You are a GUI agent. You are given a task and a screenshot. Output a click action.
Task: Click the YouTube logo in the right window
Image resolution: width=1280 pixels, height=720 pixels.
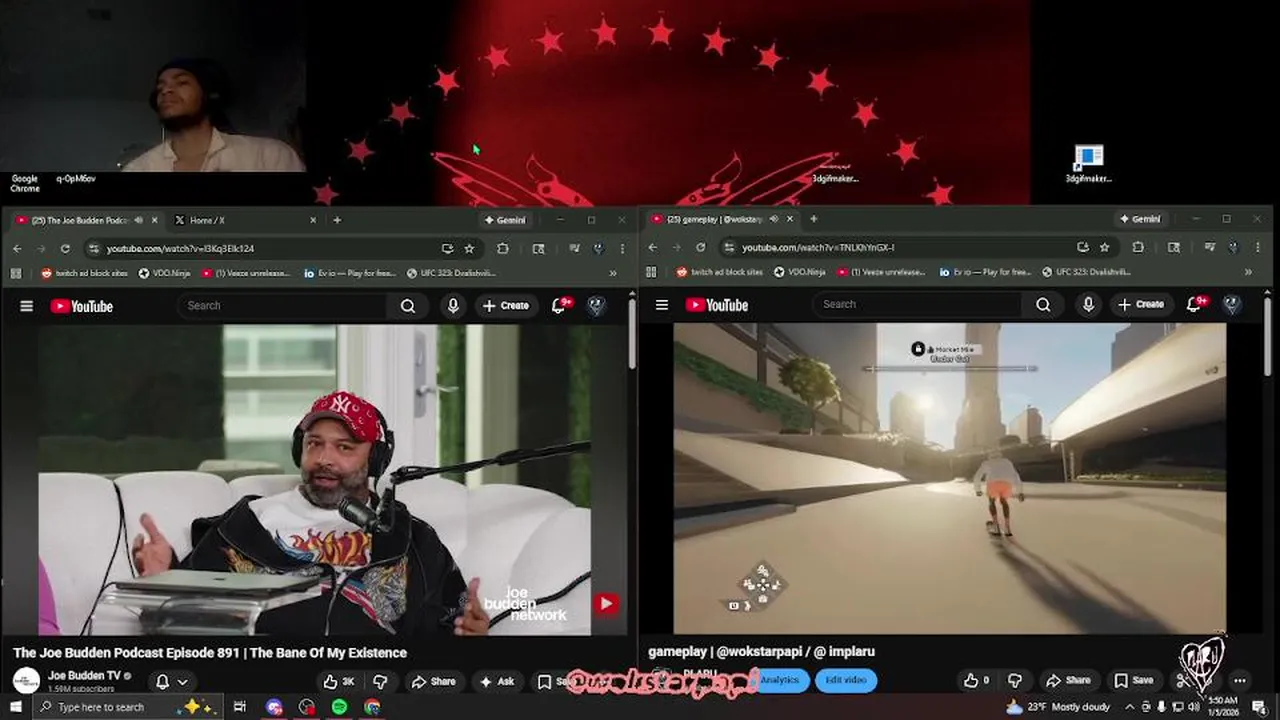coord(717,305)
